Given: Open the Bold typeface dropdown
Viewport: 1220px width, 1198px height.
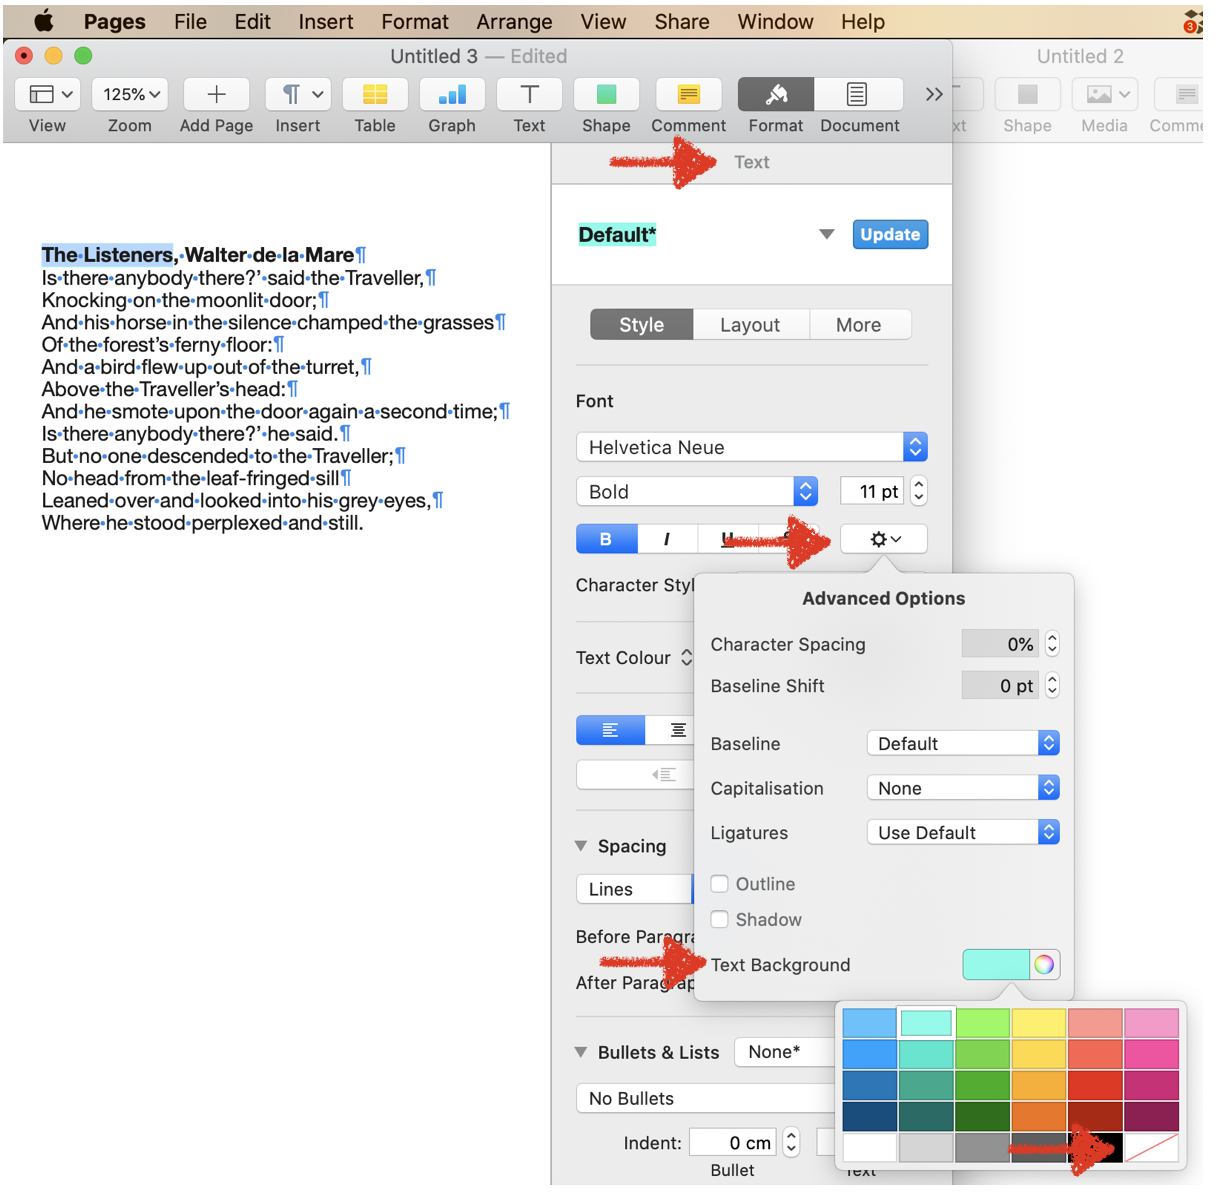Looking at the screenshot, I should (x=697, y=491).
